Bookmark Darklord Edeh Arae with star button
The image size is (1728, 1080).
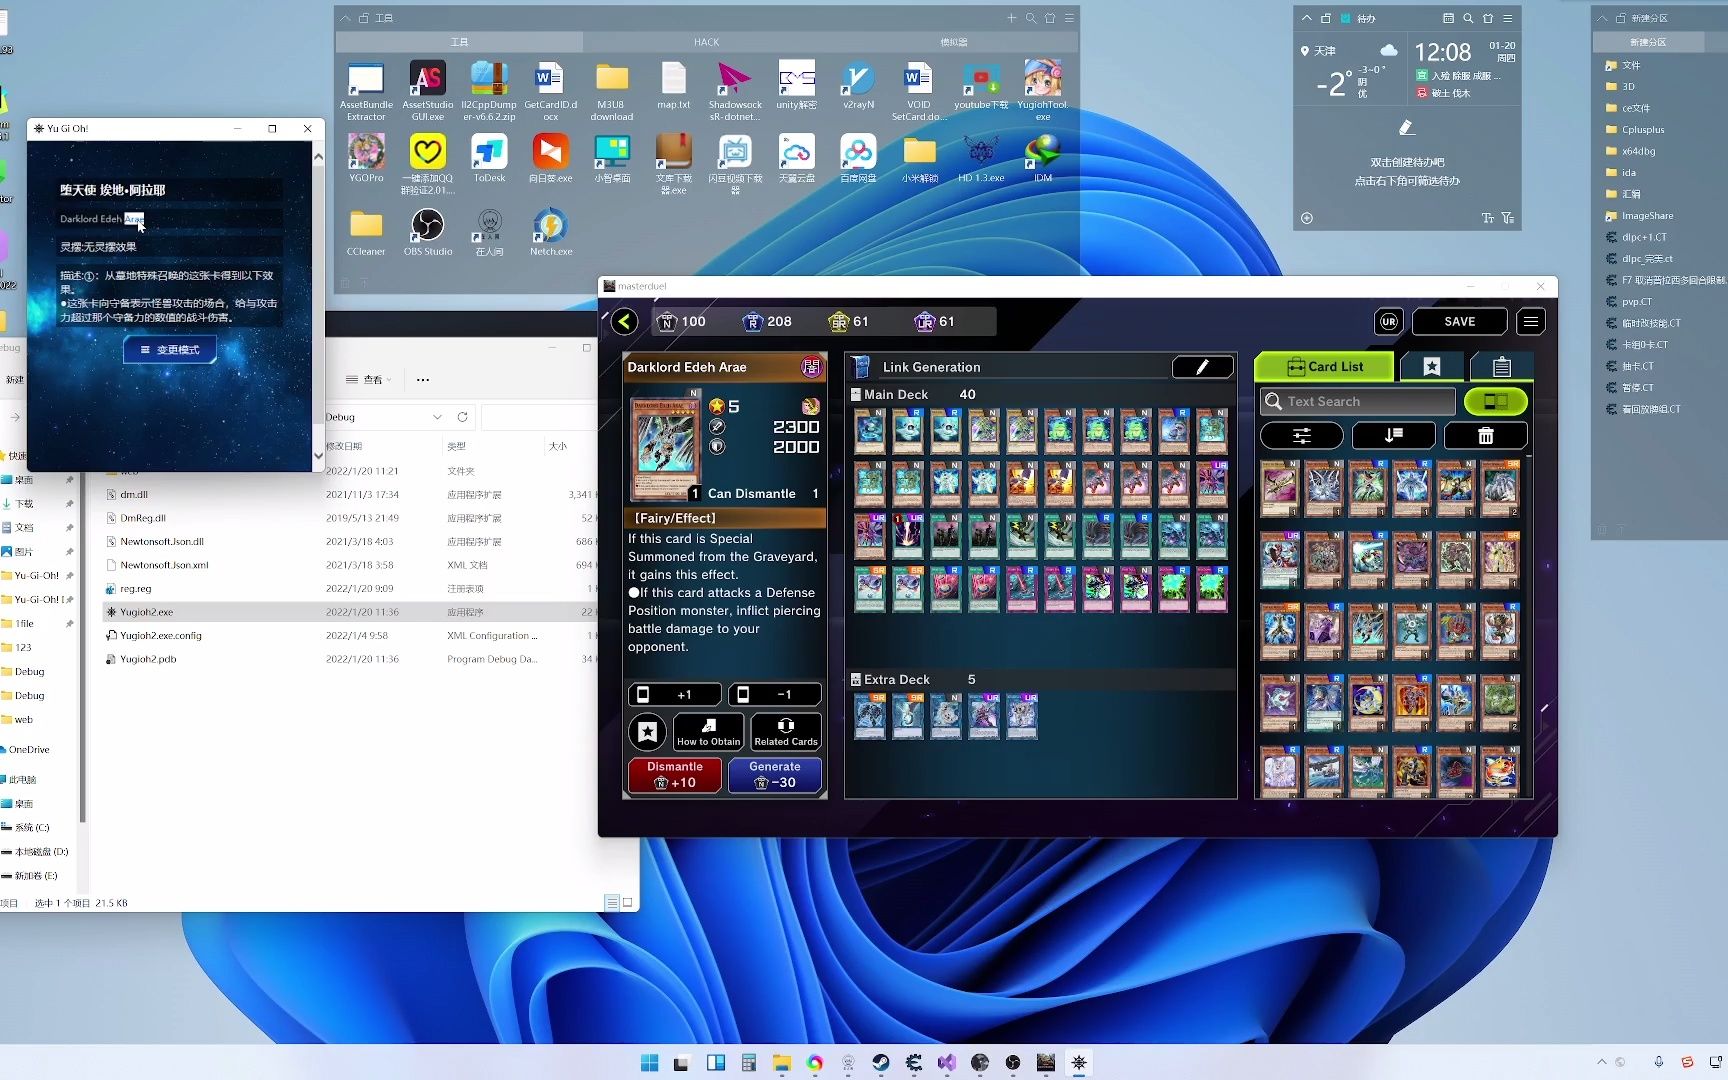pos(647,732)
